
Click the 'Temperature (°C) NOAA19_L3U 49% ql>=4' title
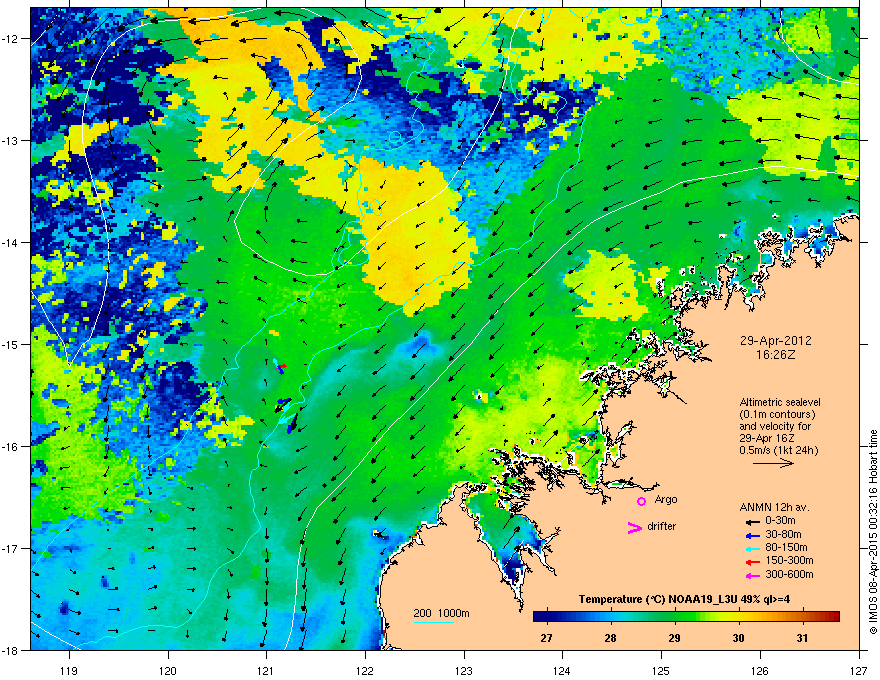point(684,599)
